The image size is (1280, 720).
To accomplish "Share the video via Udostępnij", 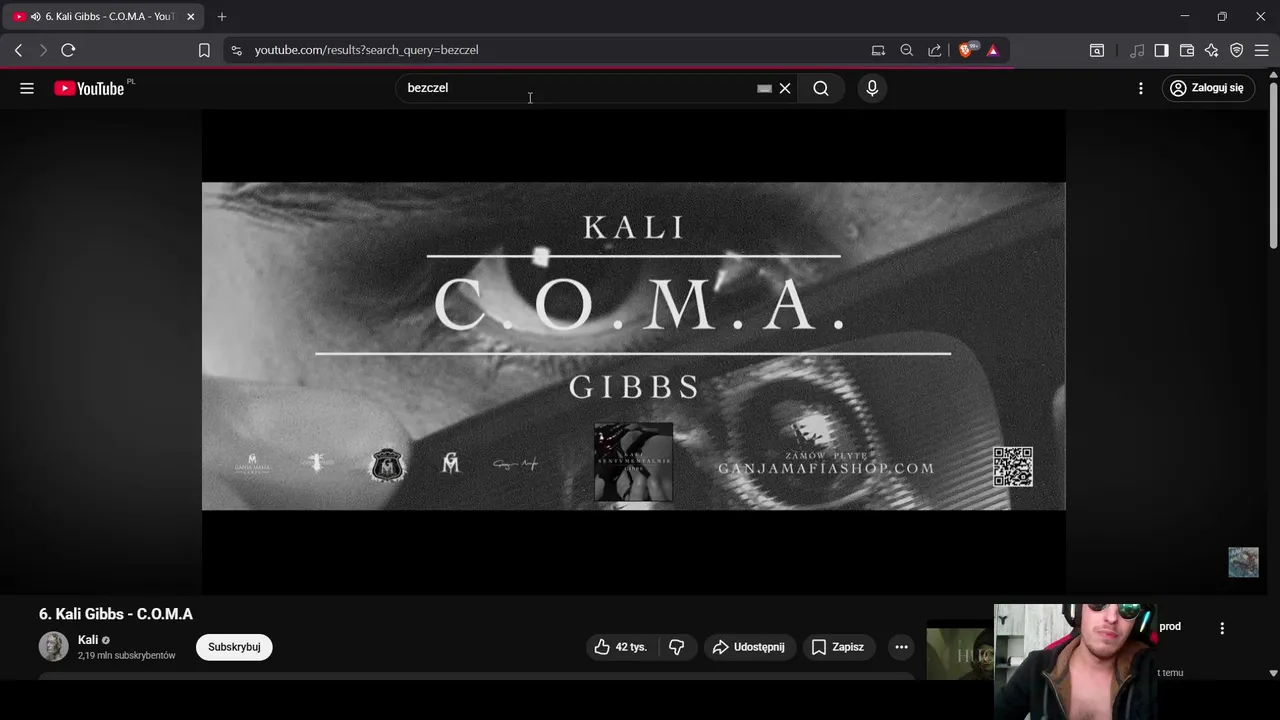I will 749,647.
